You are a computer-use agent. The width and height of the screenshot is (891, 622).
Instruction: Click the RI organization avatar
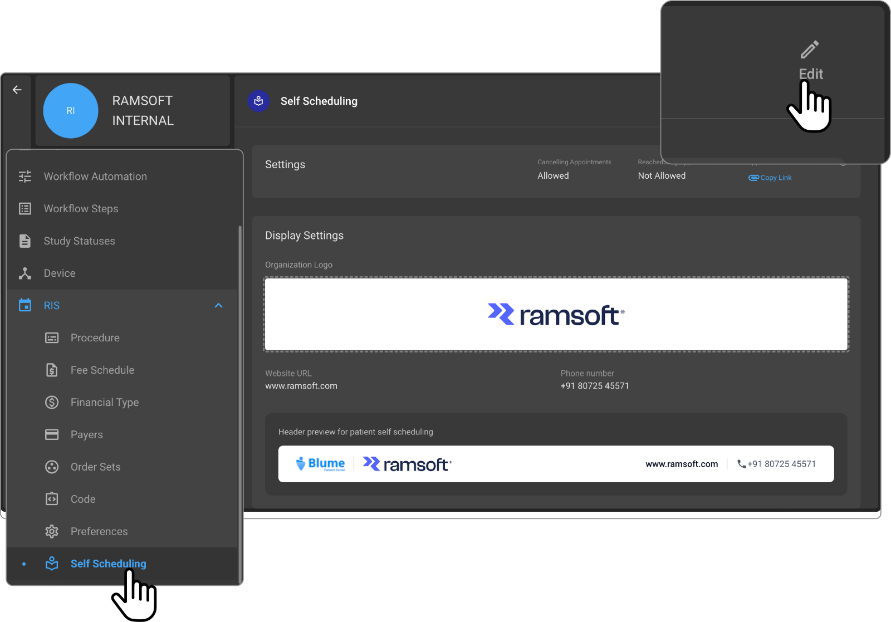[70, 111]
